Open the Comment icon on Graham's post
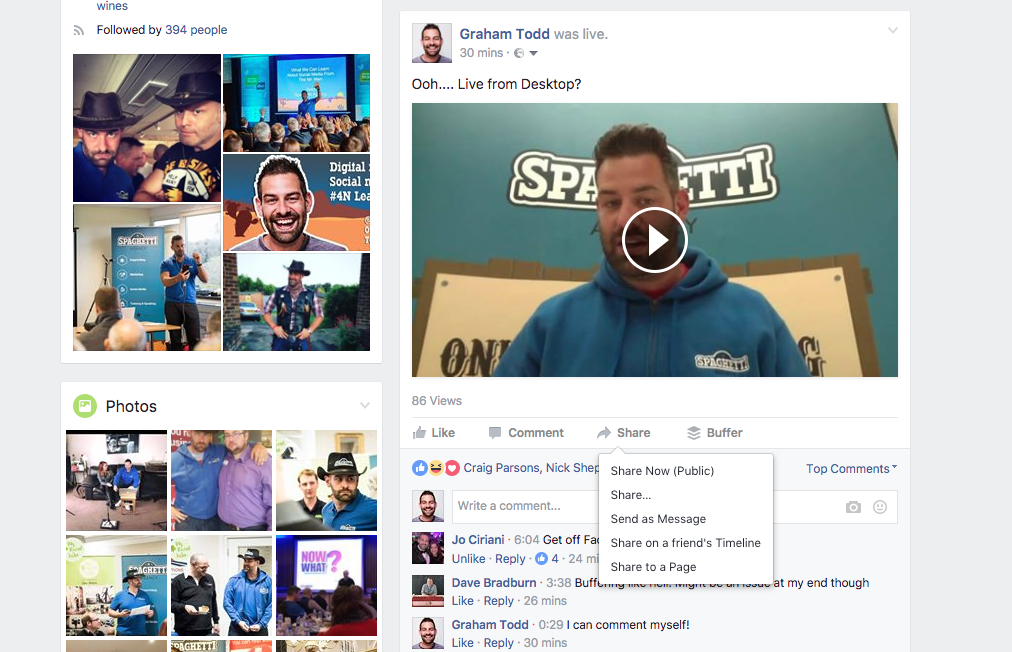The image size is (1012, 652). (494, 432)
